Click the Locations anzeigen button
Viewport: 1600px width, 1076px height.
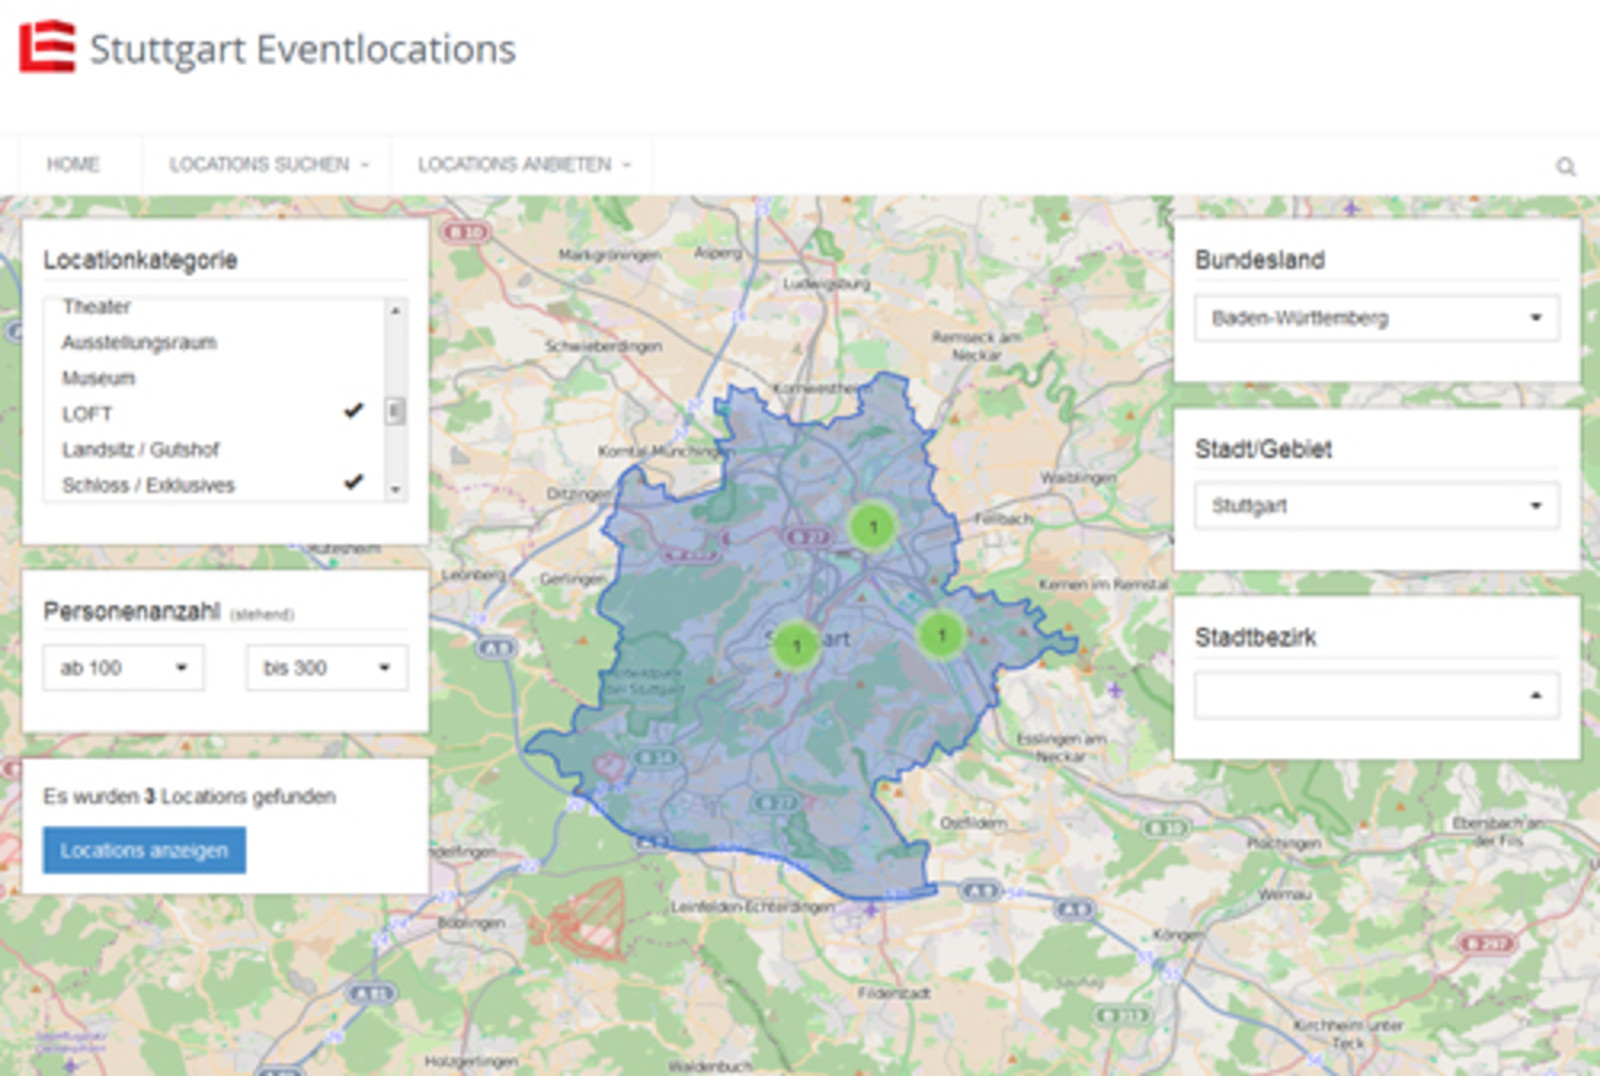144,850
